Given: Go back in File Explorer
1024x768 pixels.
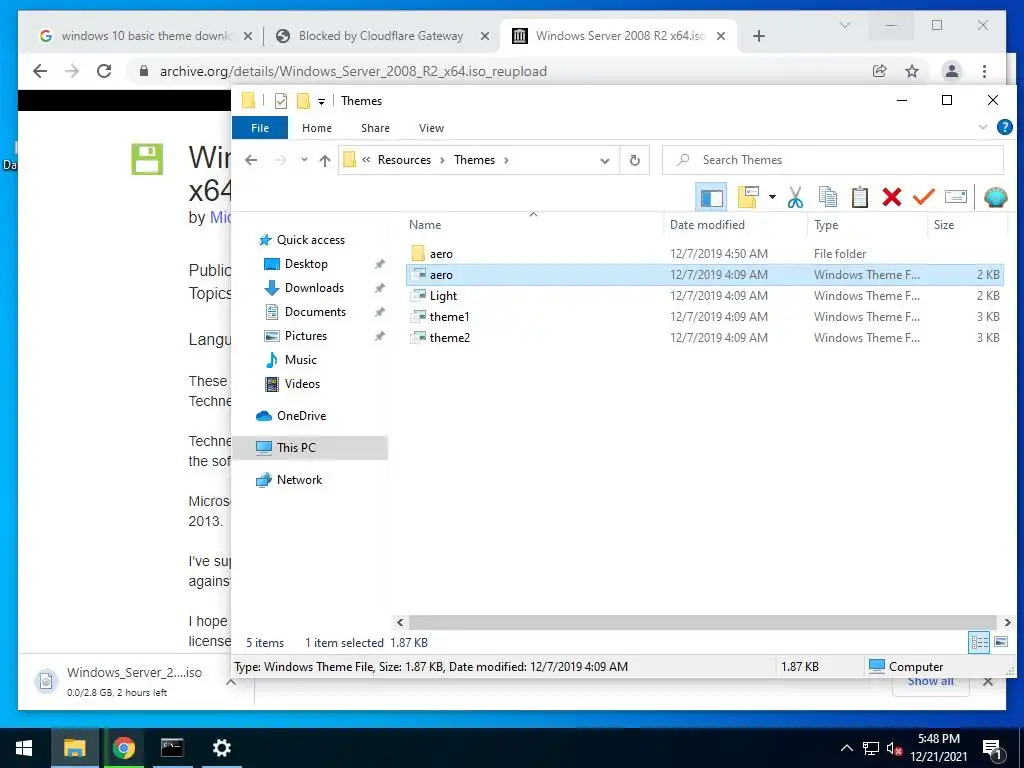Looking at the screenshot, I should click(251, 160).
